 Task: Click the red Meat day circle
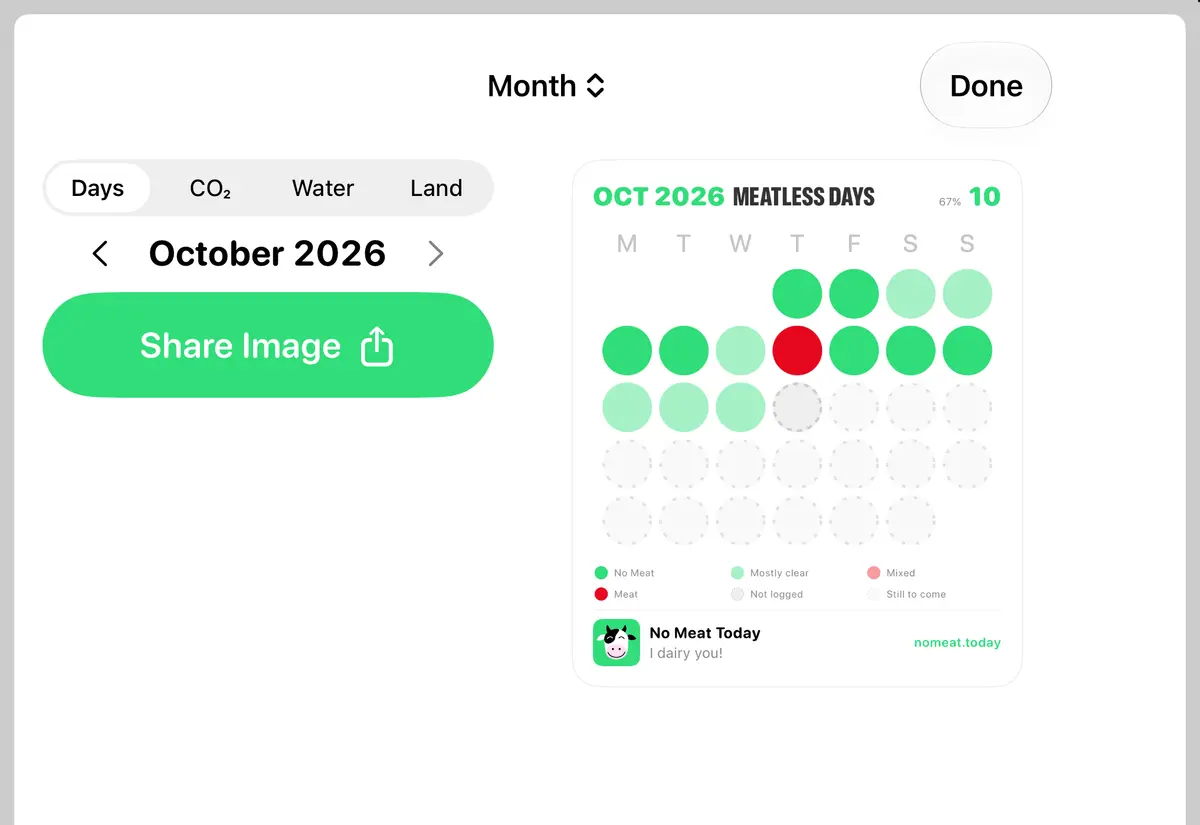797,351
